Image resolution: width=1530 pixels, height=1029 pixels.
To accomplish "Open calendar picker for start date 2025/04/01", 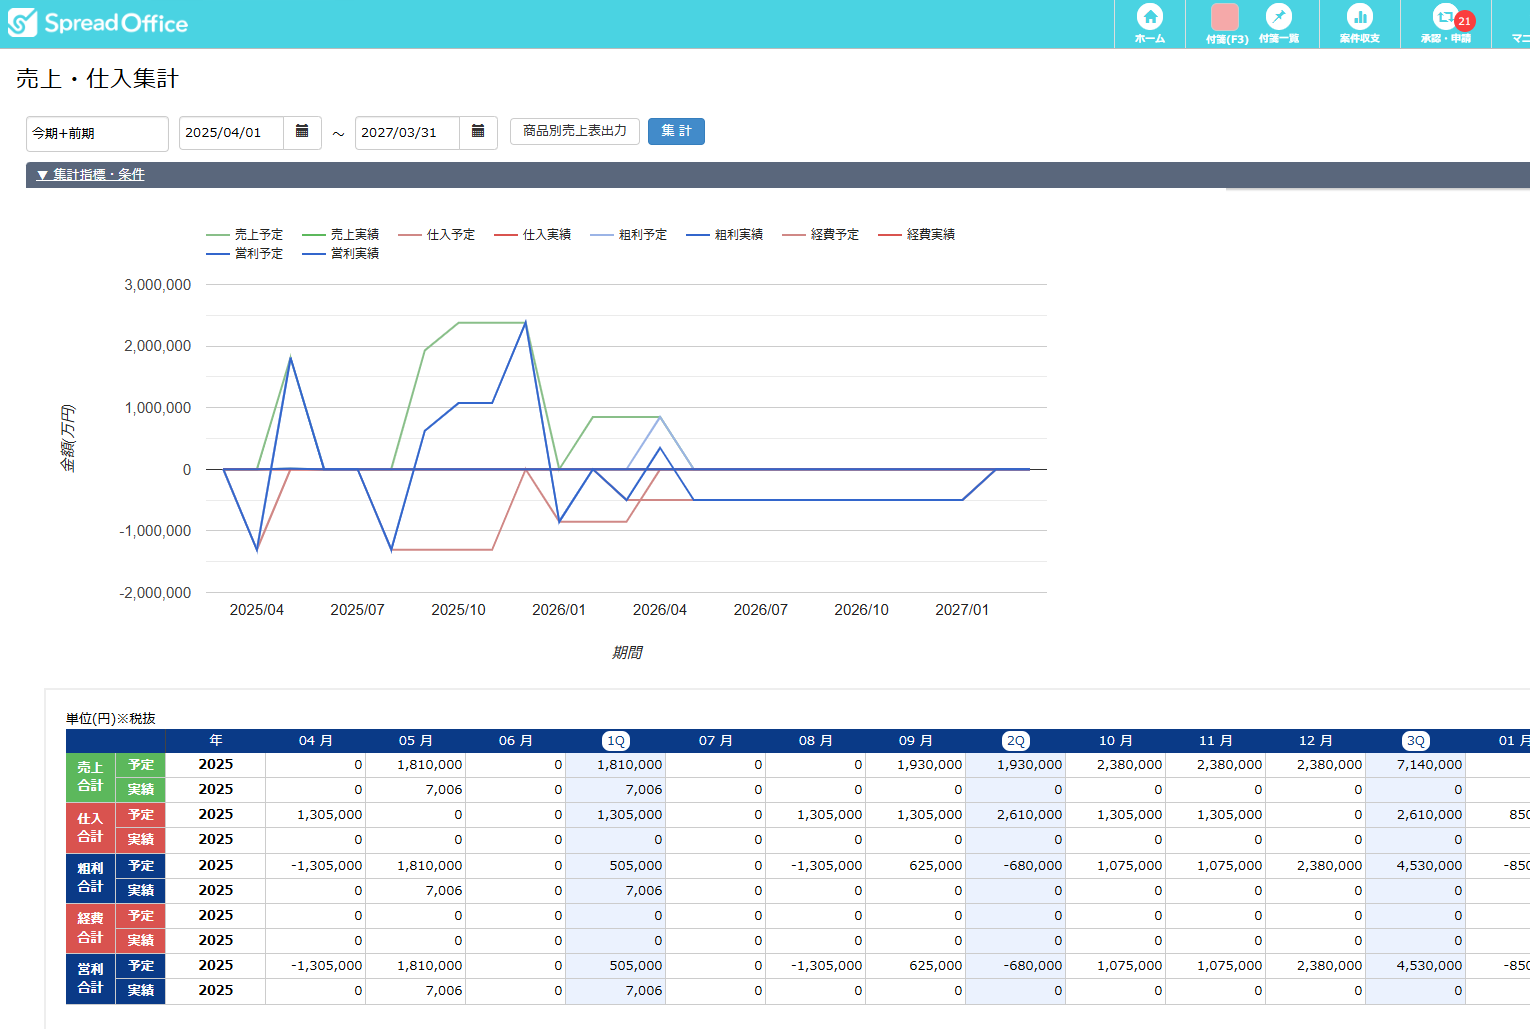I will pyautogui.click(x=302, y=132).
